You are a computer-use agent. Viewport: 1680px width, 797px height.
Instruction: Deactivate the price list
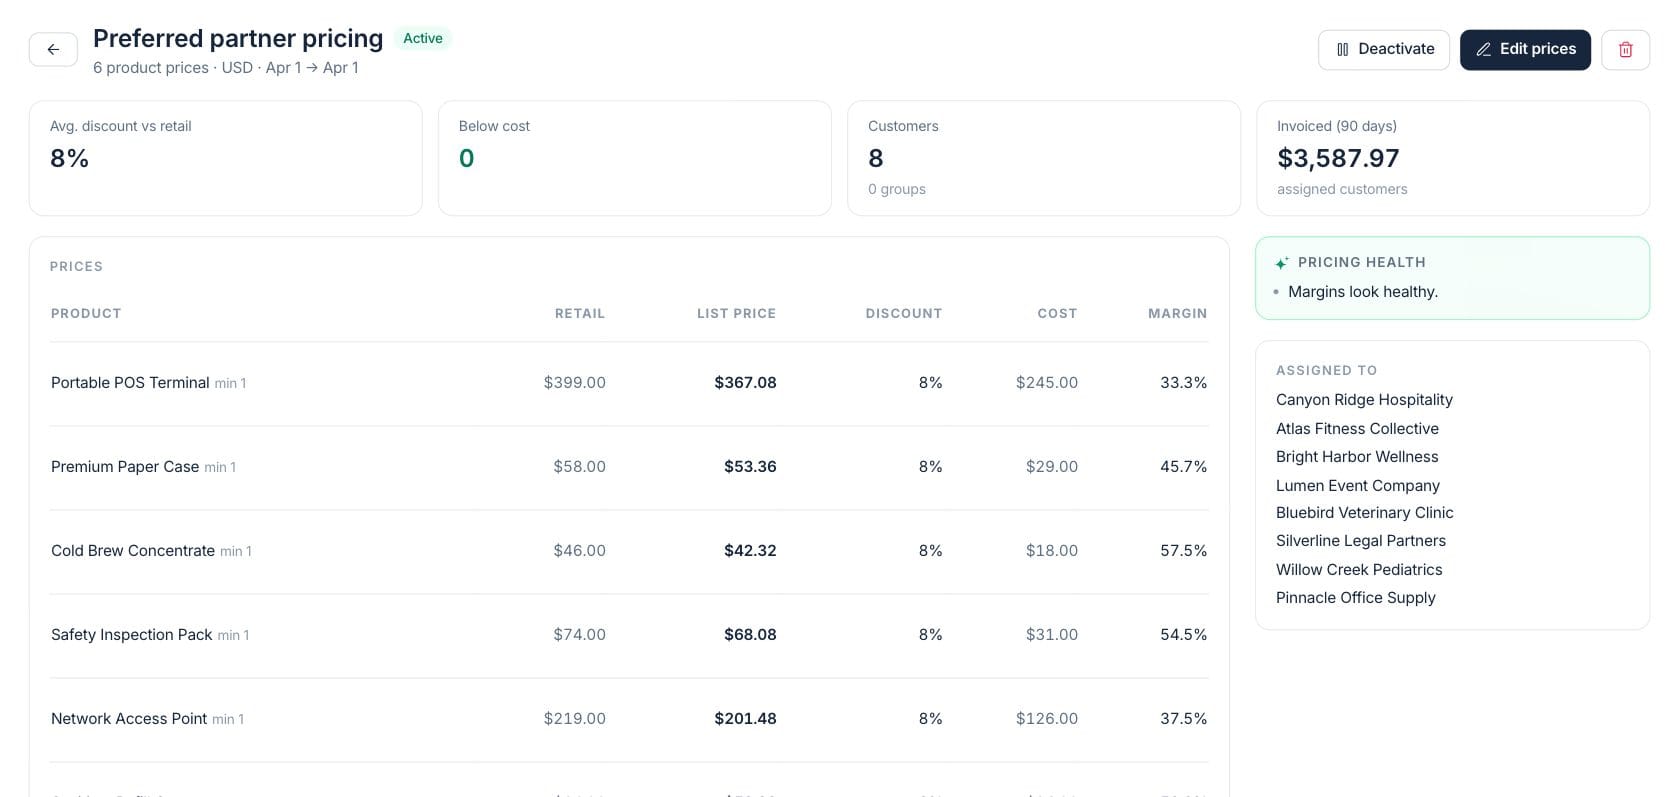point(1384,49)
